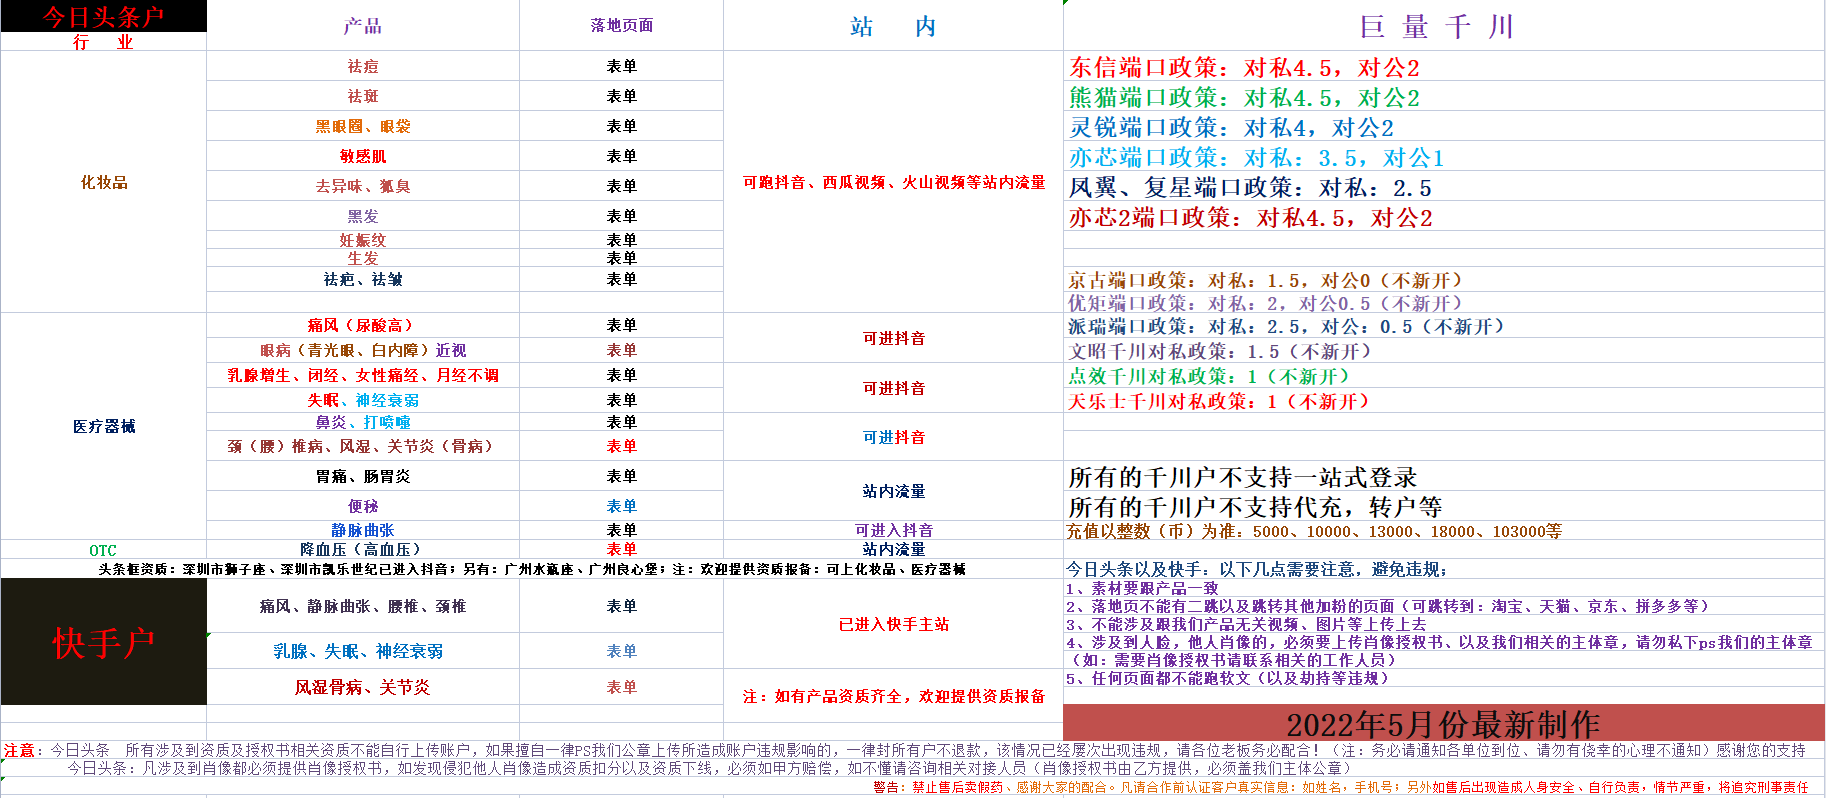
Task: Click rule 1、素材要跟产品一致
Action: click(1141, 588)
